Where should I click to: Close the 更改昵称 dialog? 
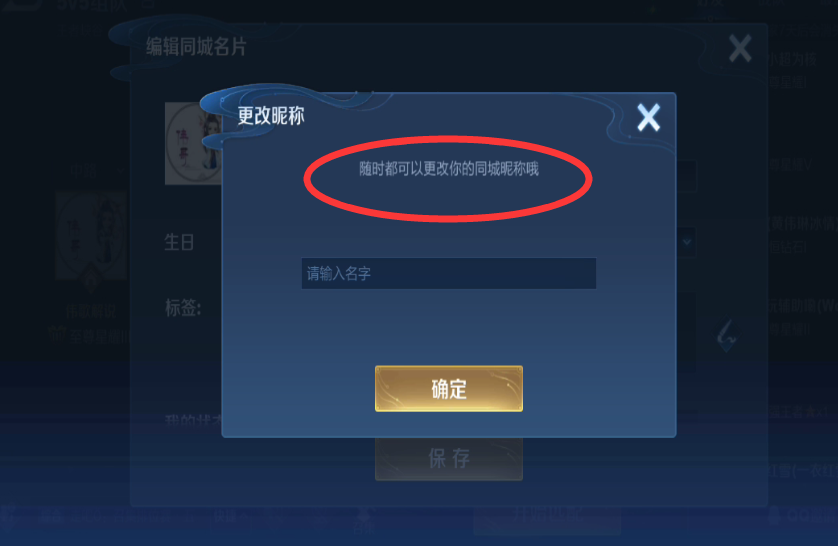click(x=648, y=118)
